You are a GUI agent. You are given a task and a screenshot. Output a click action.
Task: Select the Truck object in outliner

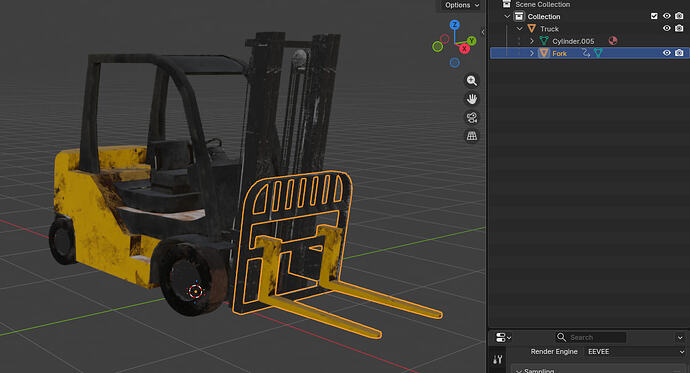tap(549, 29)
